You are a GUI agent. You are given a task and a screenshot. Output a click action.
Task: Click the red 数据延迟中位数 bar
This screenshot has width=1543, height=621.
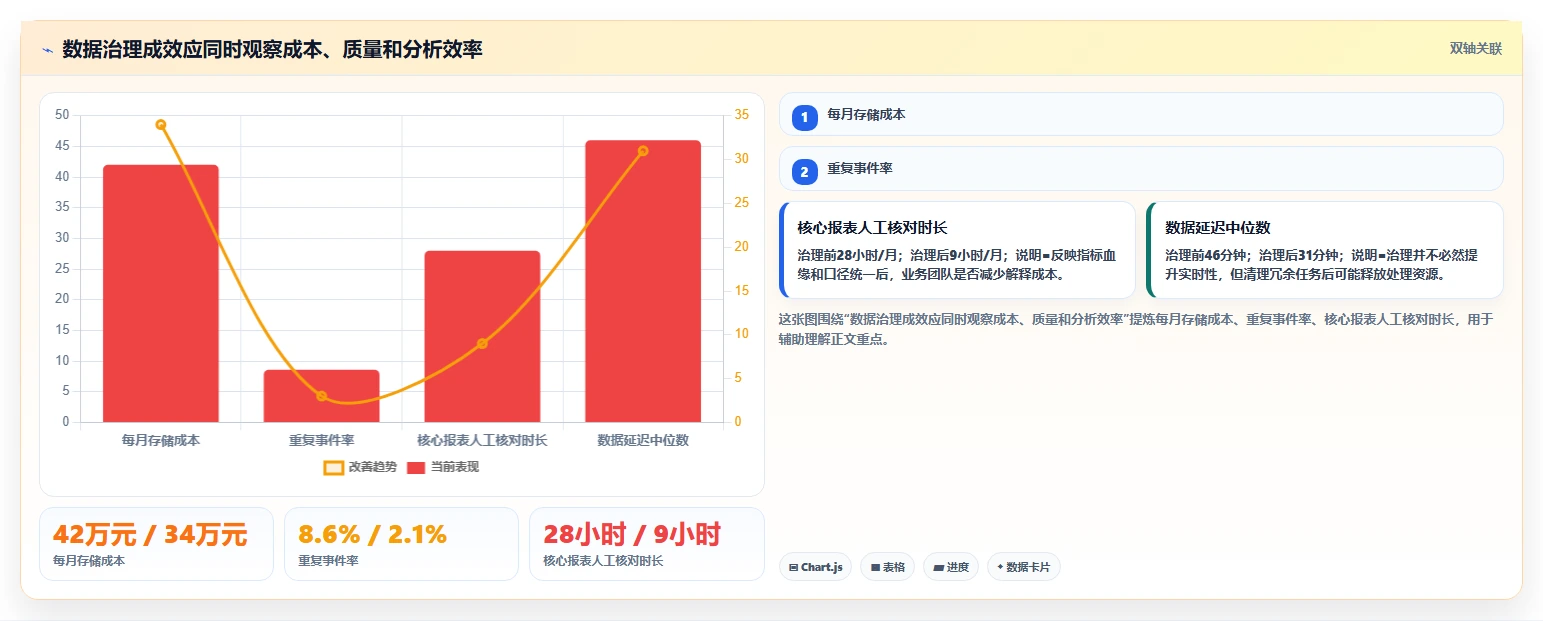(643, 282)
